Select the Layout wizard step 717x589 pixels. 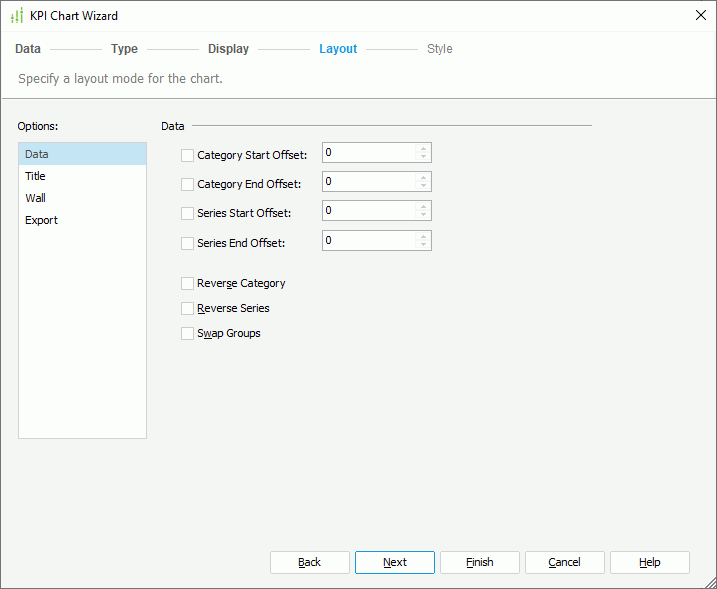click(x=338, y=49)
